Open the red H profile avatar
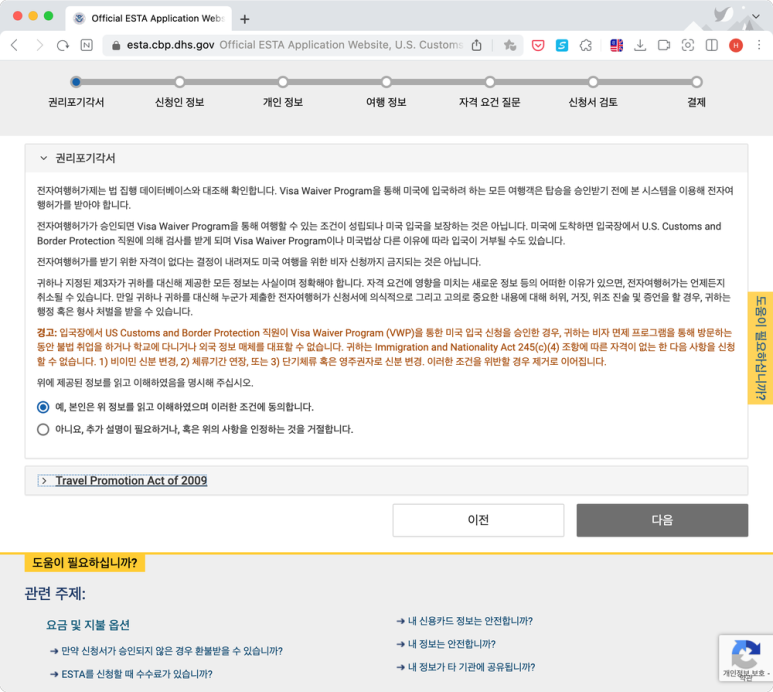The height and width of the screenshot is (692, 773). pos(736,45)
